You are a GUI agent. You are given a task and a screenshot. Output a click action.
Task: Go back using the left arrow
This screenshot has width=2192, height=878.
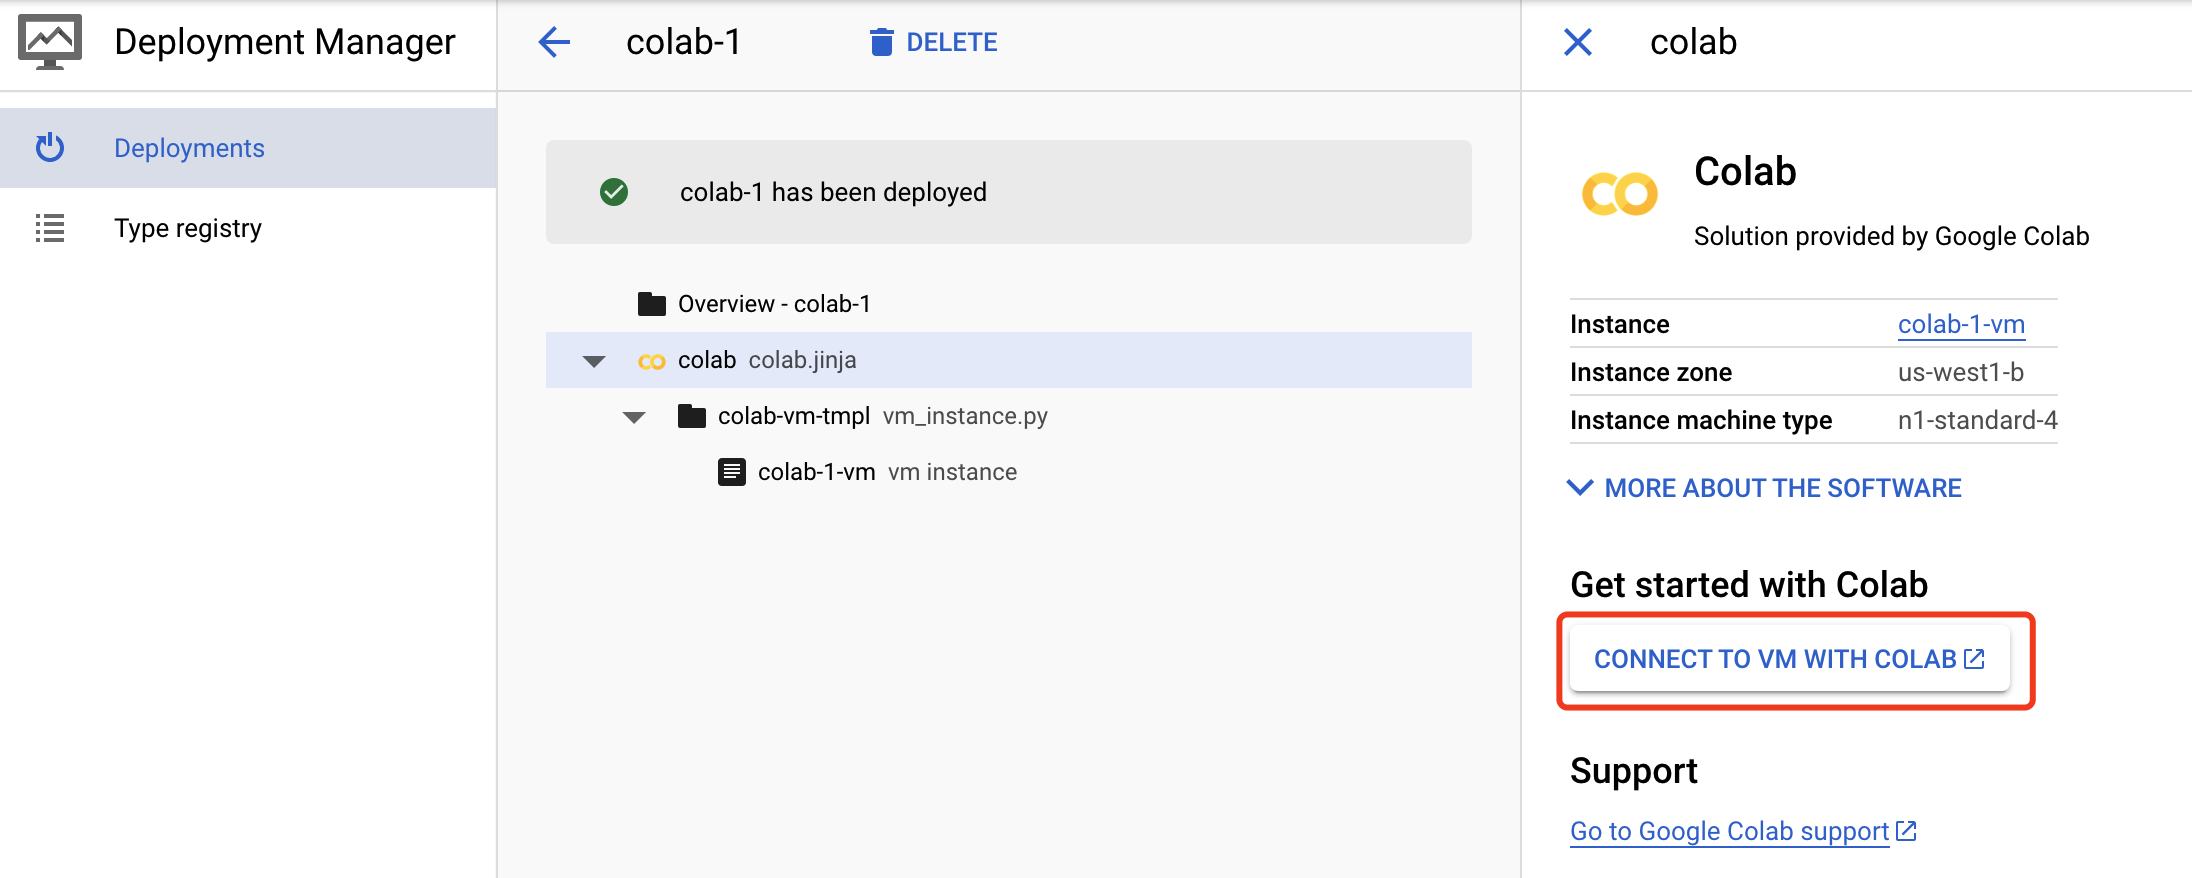(554, 42)
